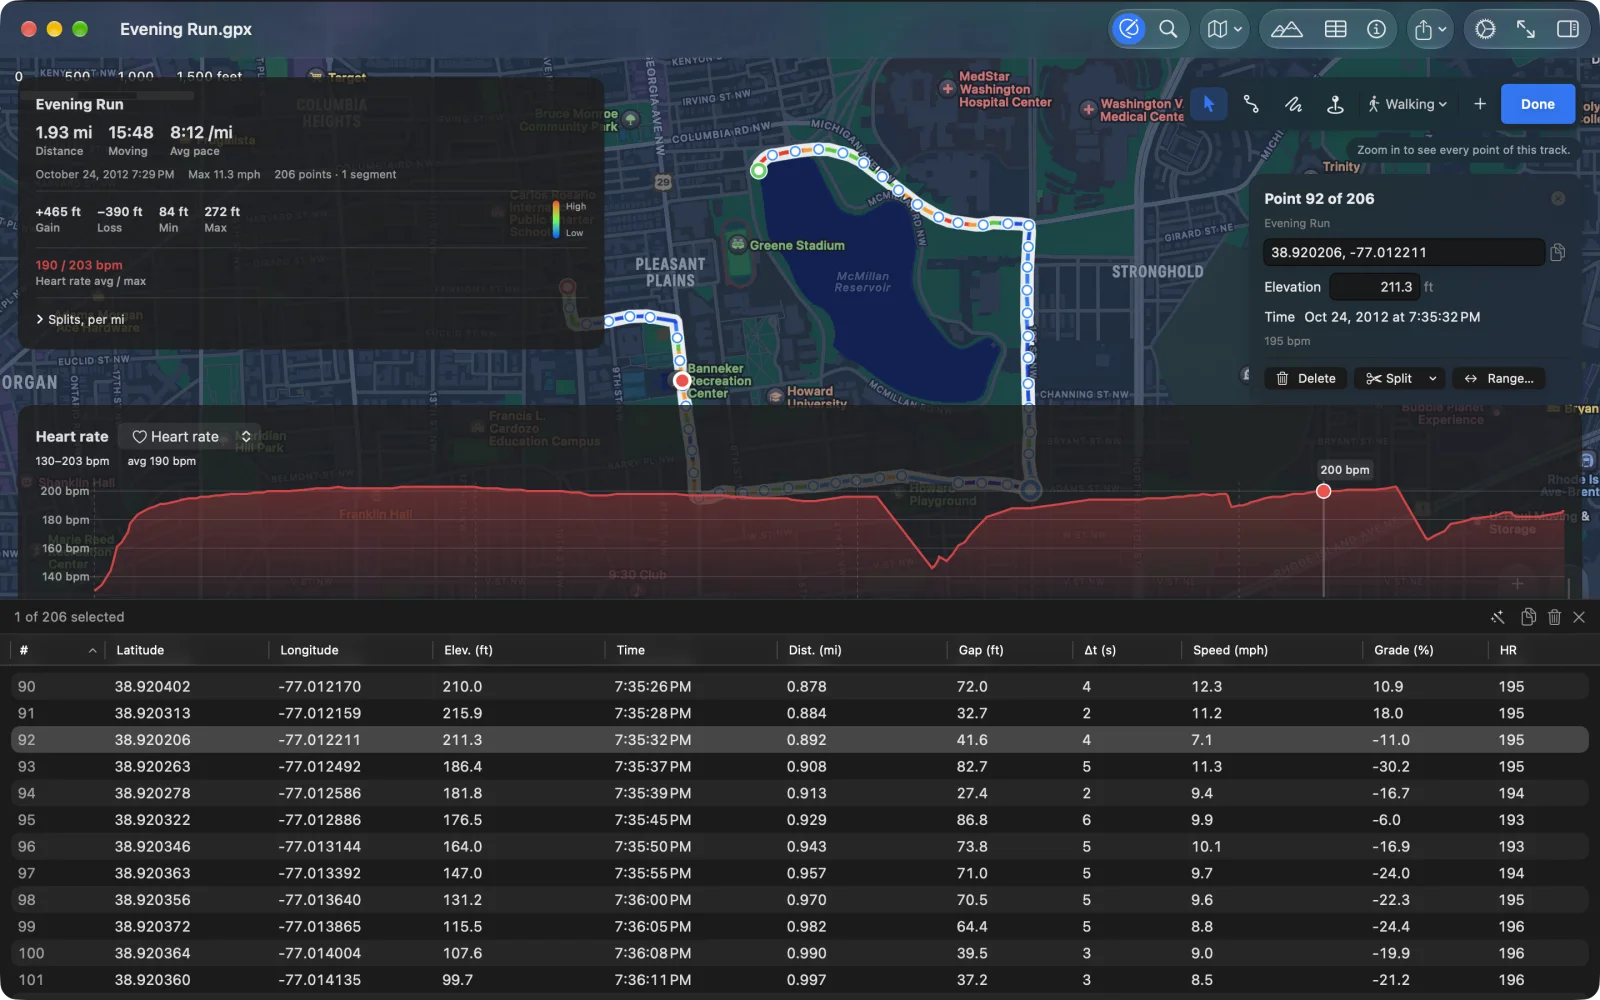Toggle the edit mode pencil icon in toolbar
This screenshot has width=1600, height=1000.
[x=1129, y=29]
